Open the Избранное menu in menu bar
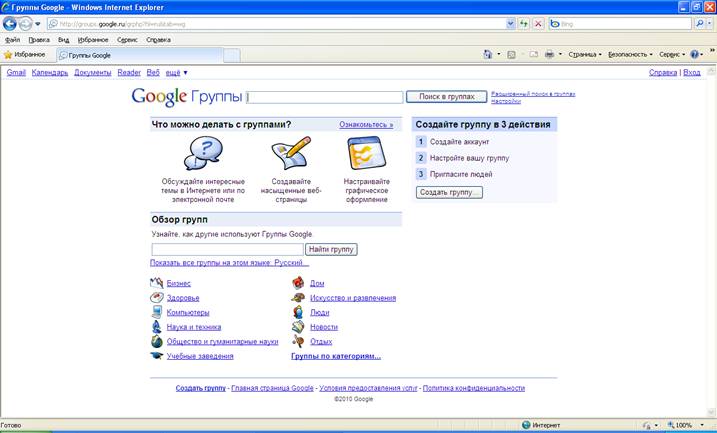717x433 pixels. 93,40
